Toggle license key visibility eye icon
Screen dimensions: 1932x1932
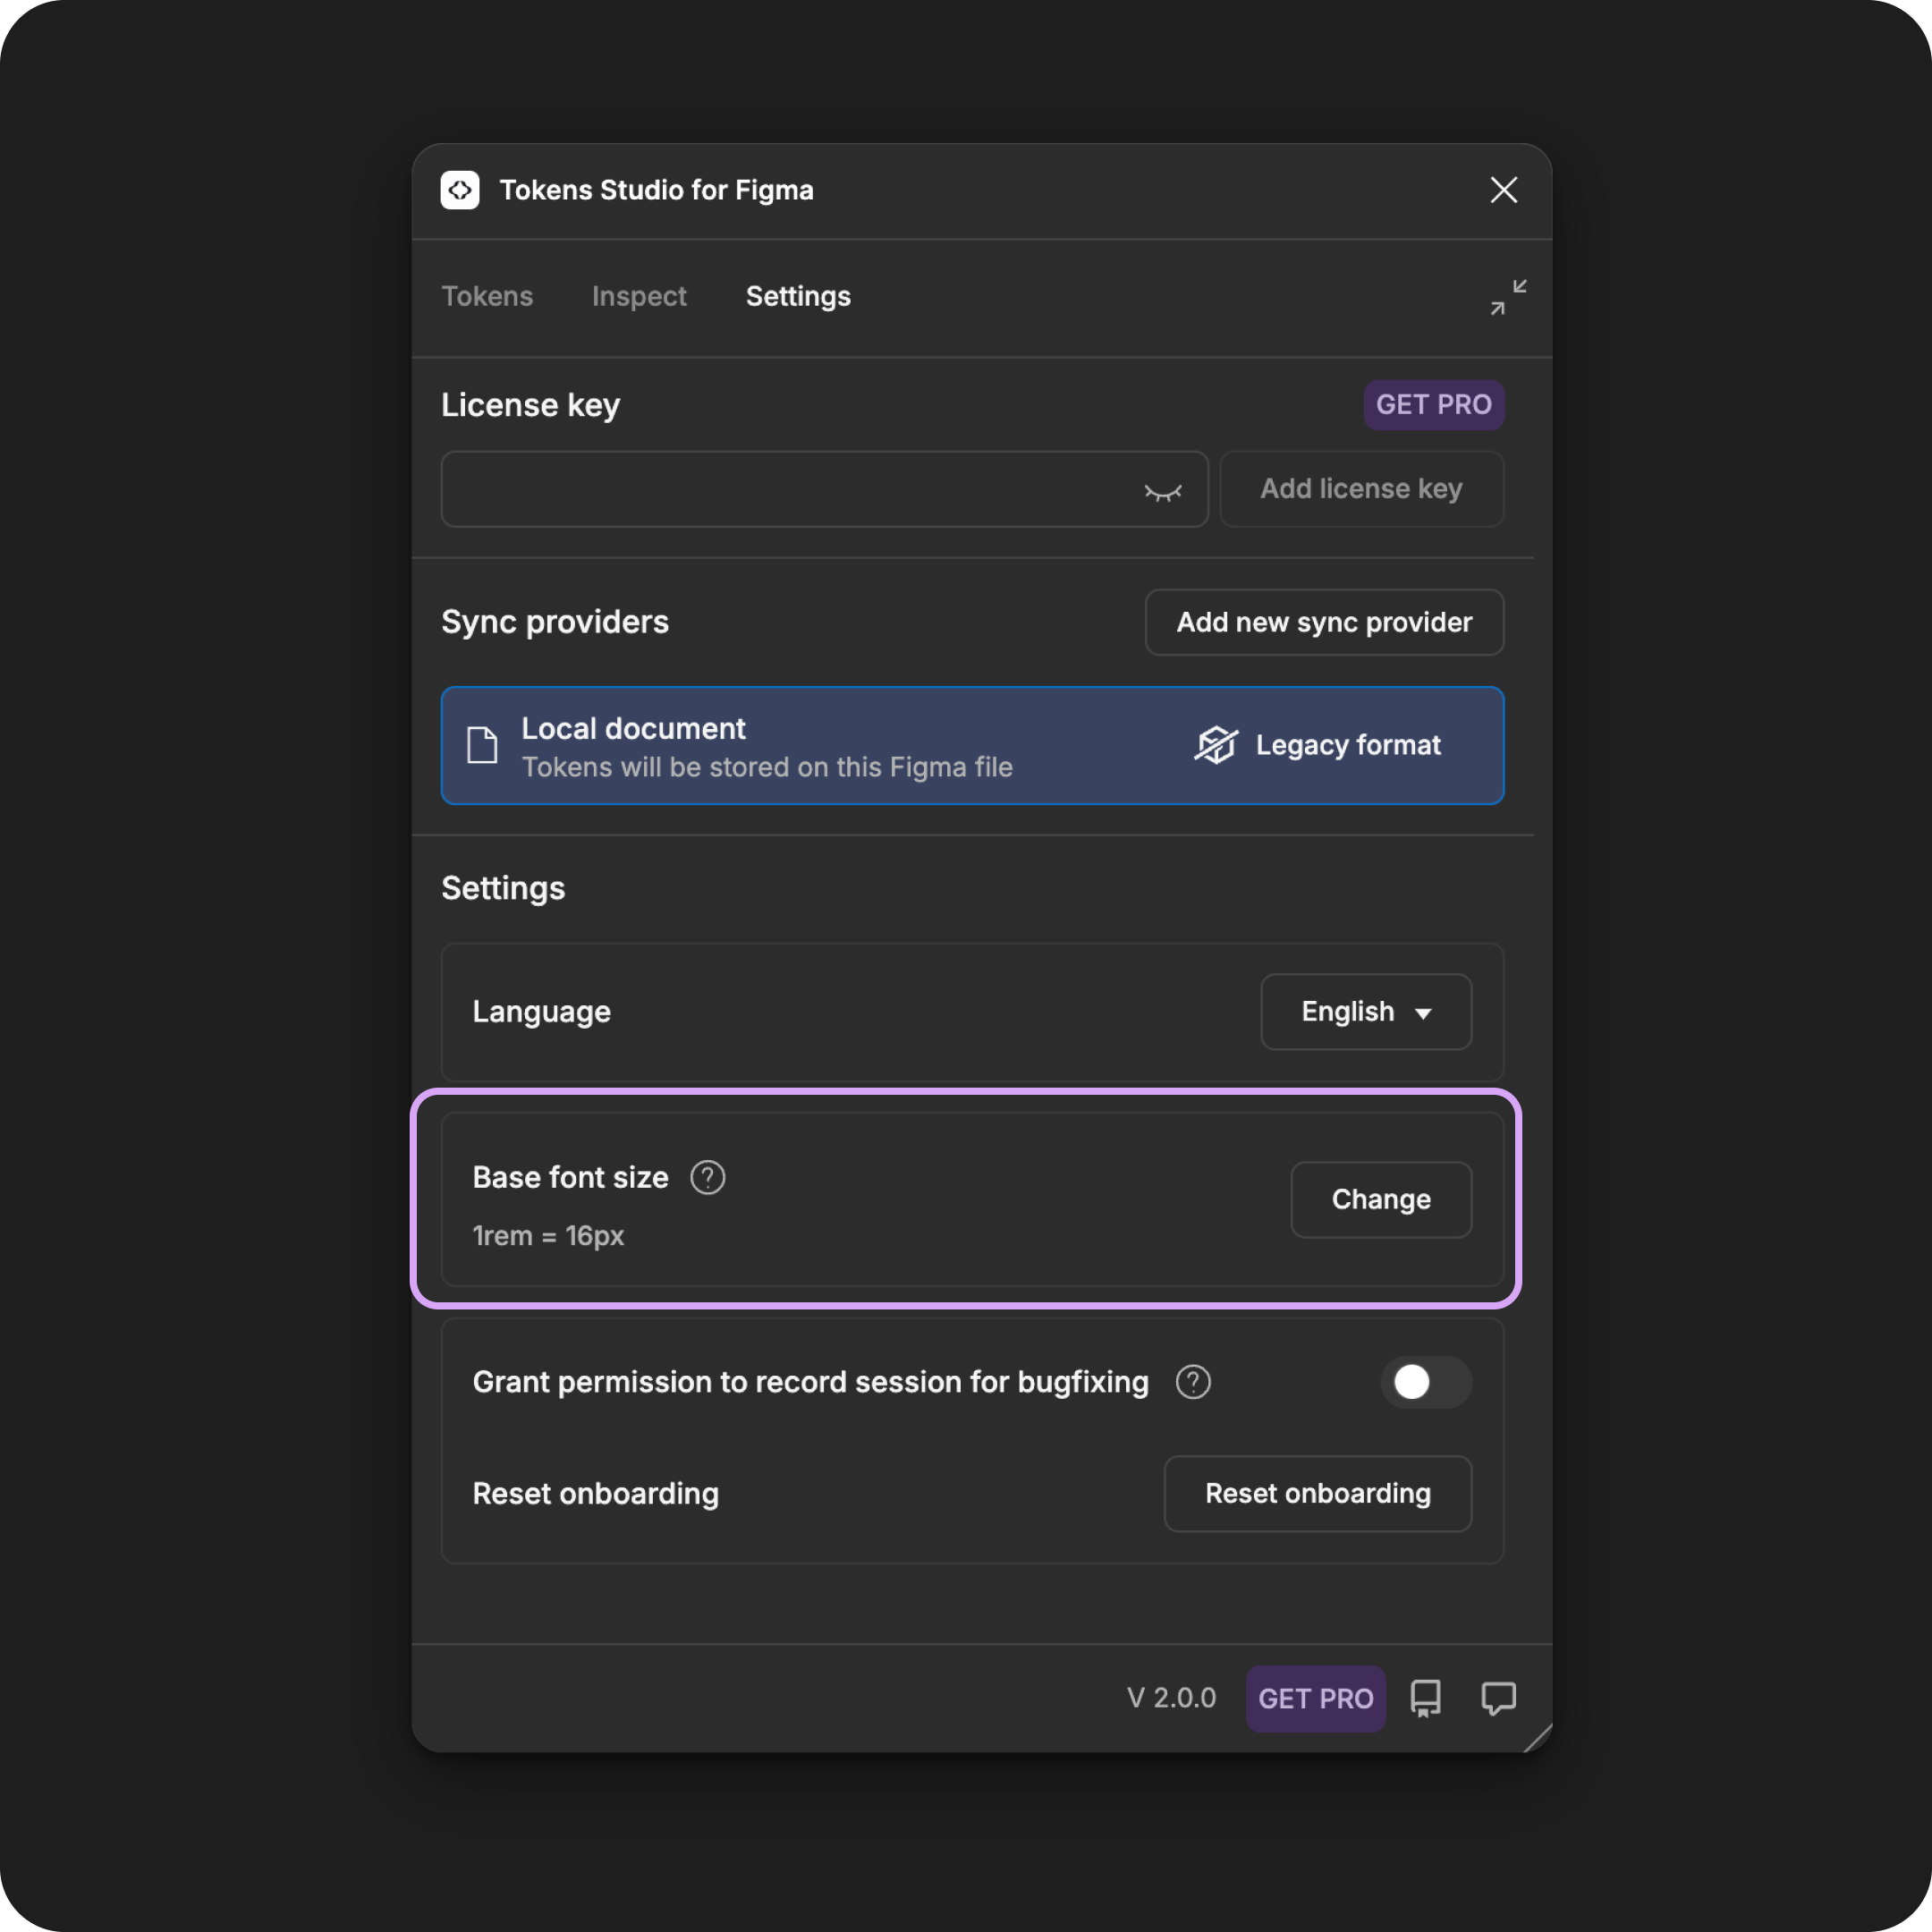[1162, 491]
